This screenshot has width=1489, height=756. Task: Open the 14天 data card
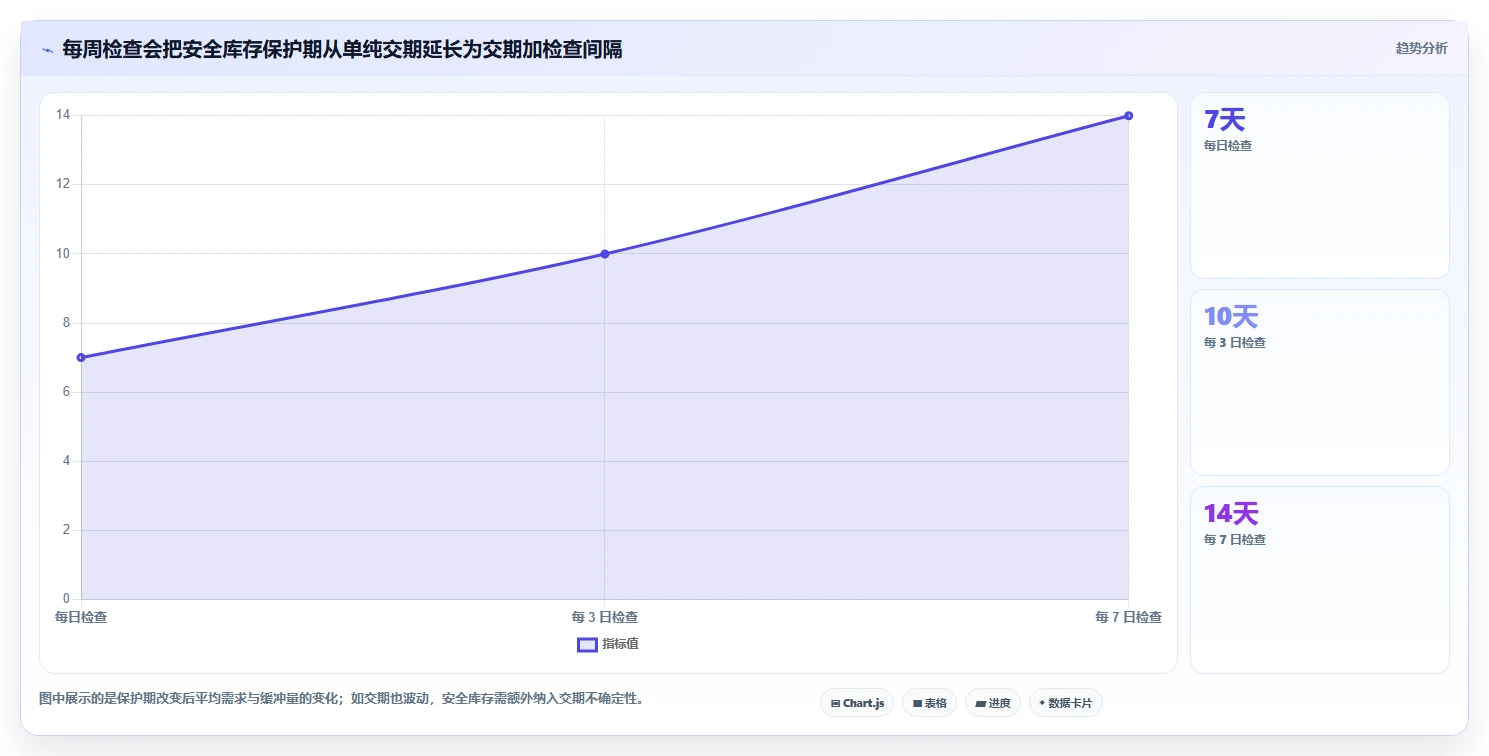coord(1319,579)
